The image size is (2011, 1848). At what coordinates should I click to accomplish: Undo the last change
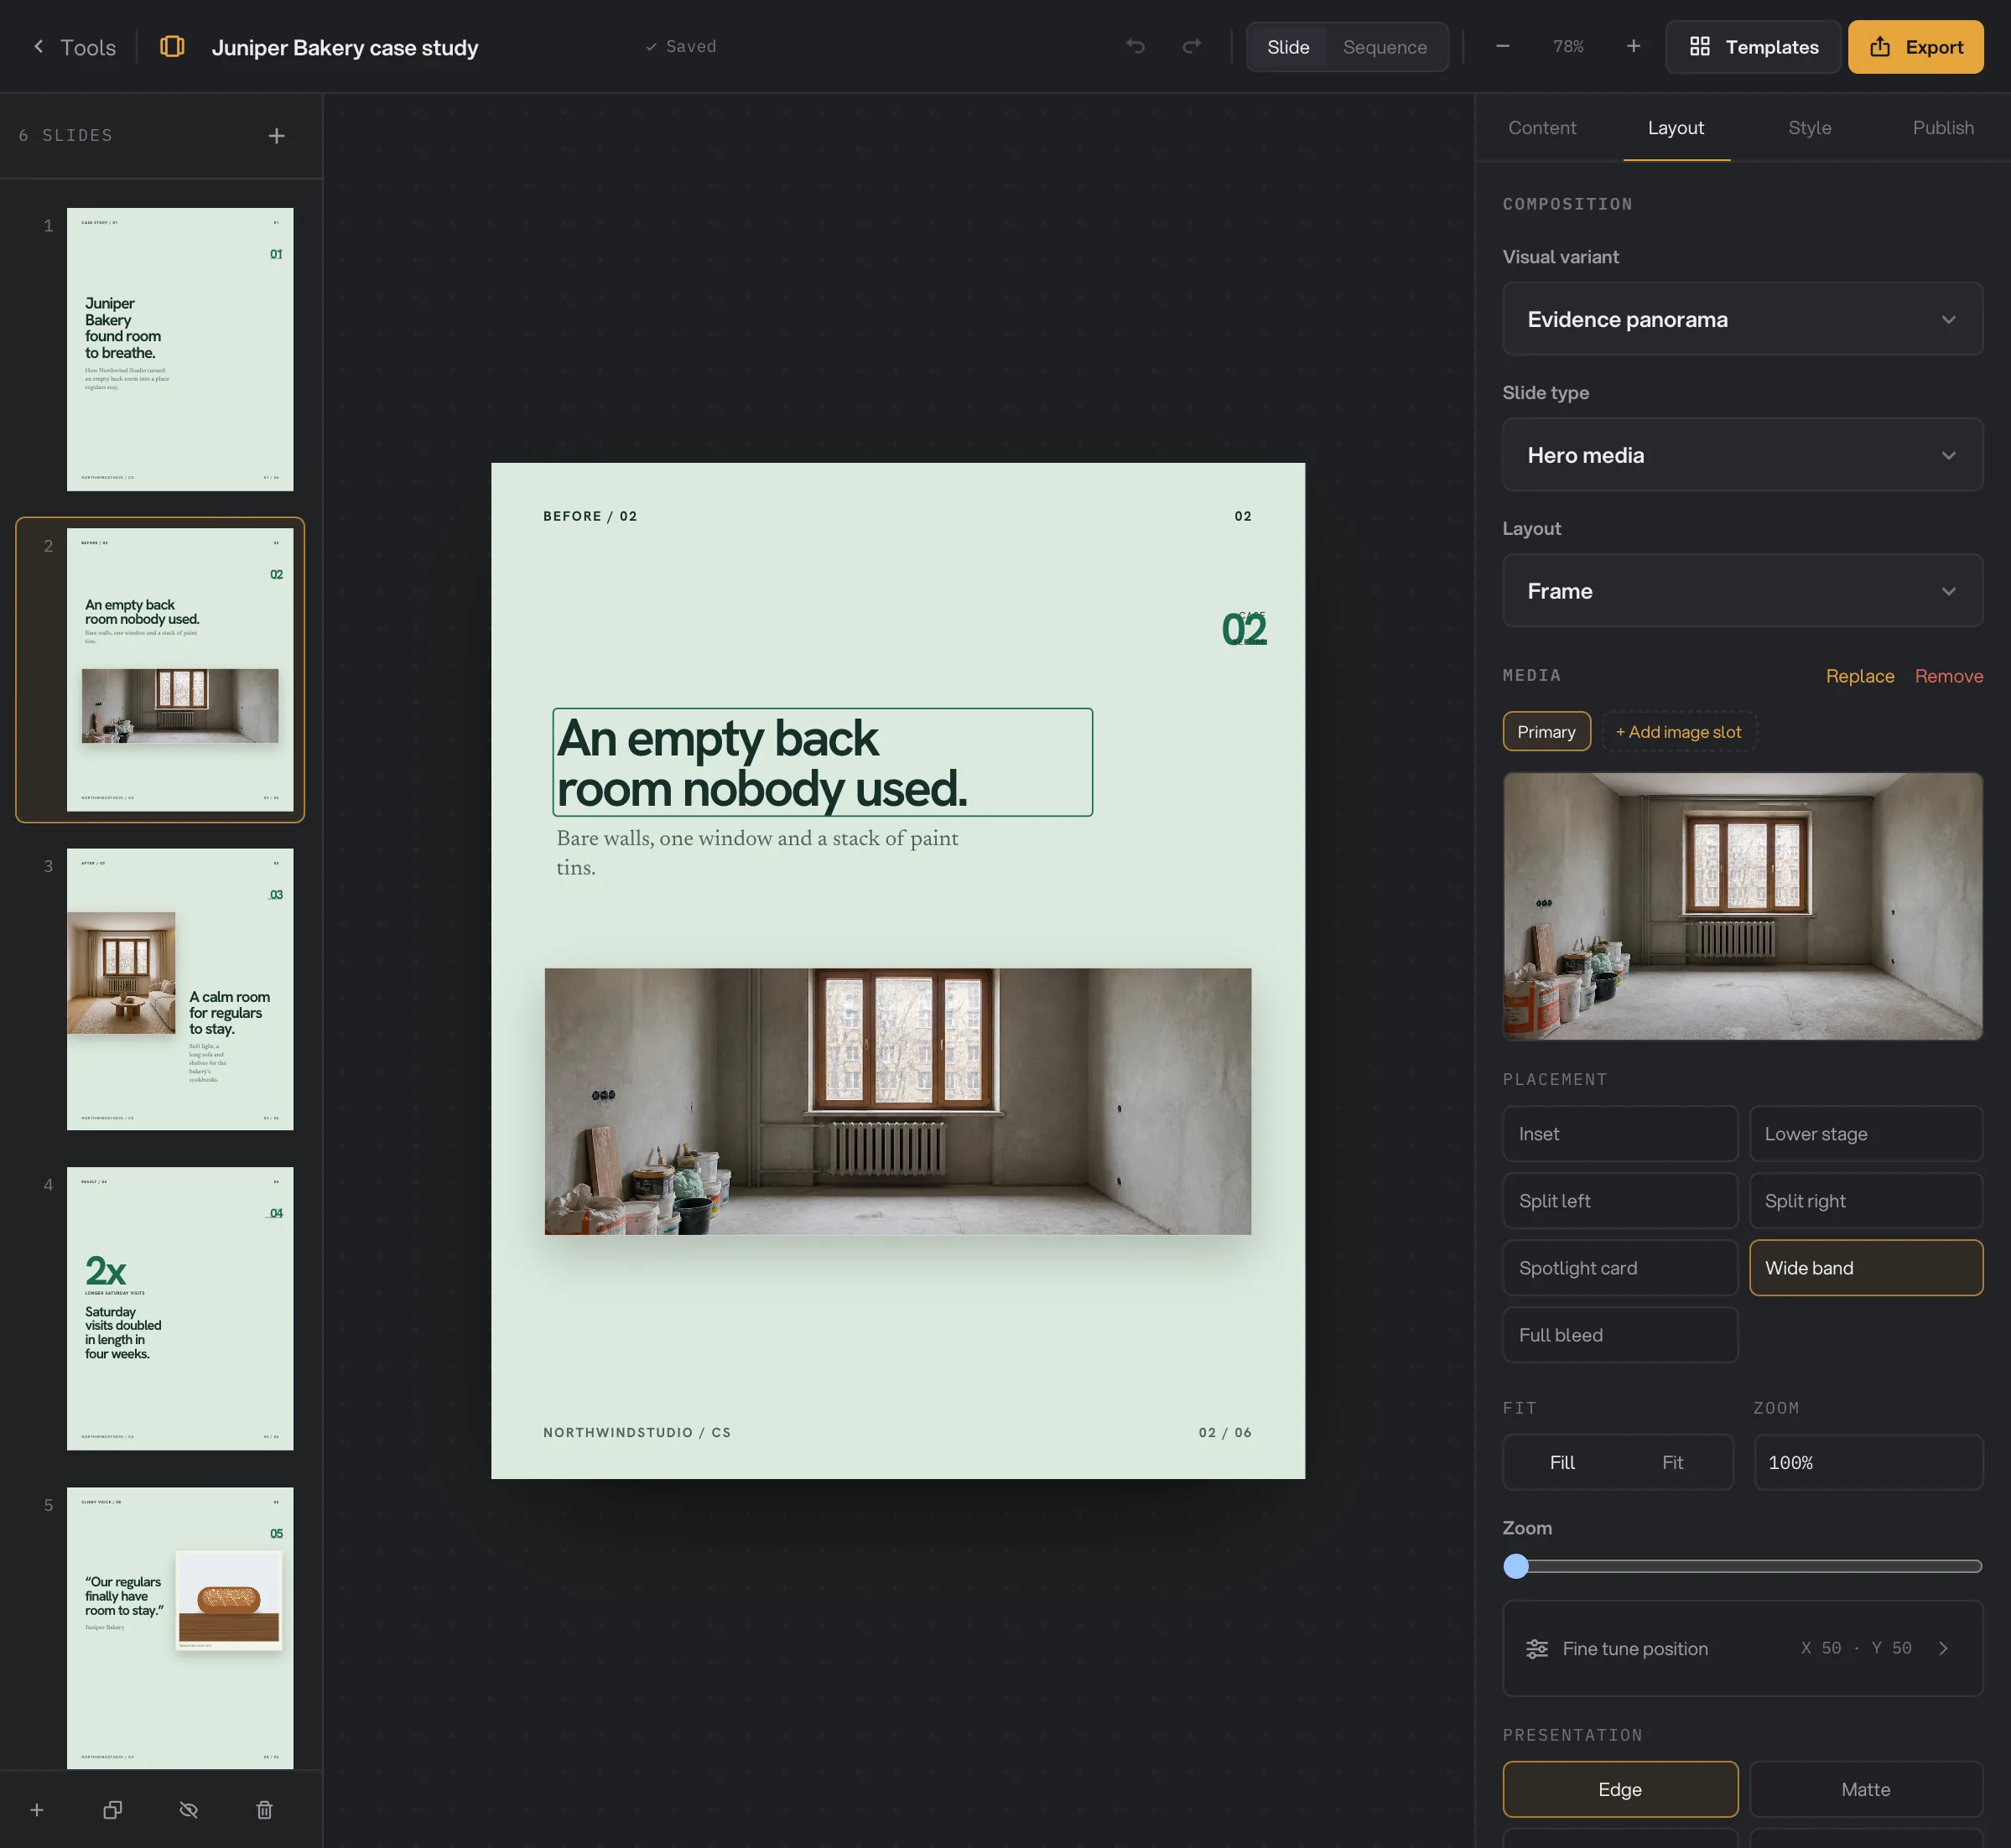pos(1135,47)
